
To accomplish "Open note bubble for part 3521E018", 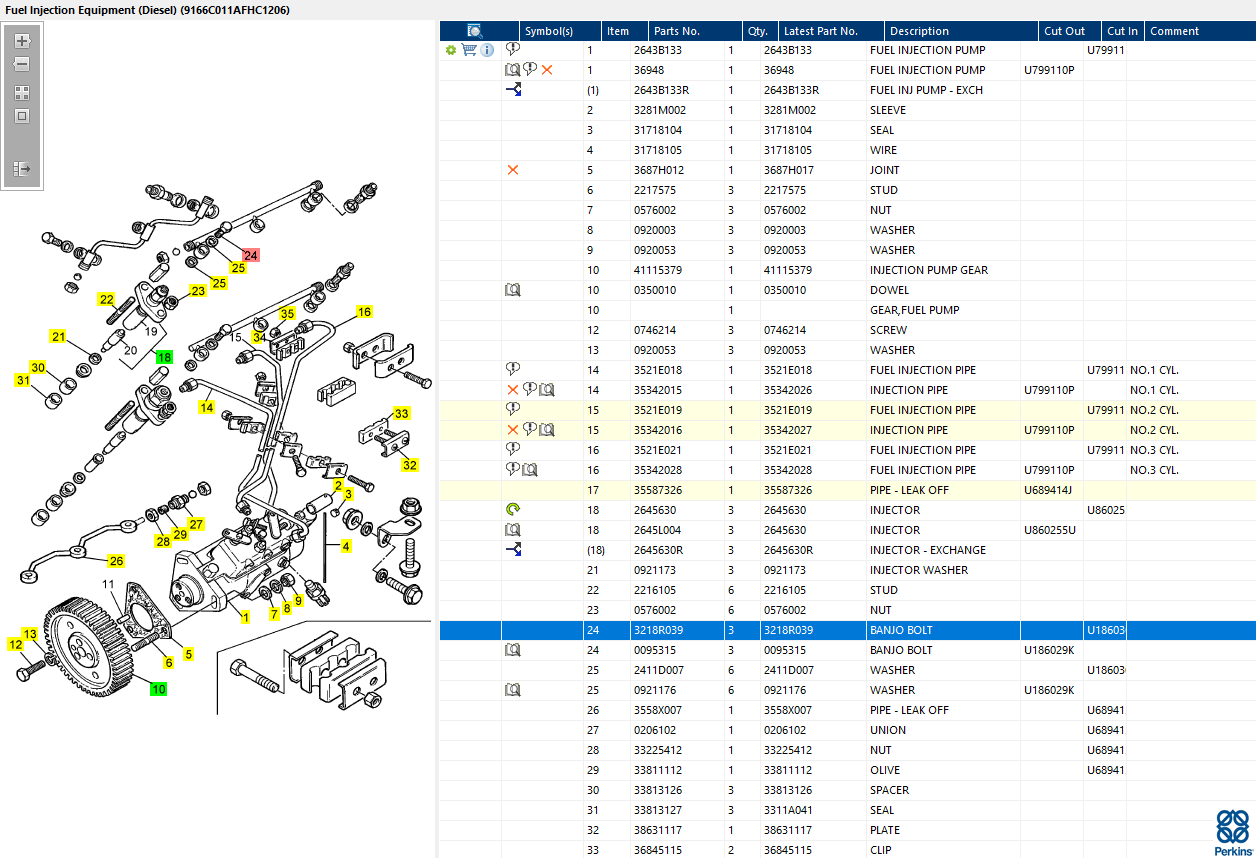I will pos(513,370).
